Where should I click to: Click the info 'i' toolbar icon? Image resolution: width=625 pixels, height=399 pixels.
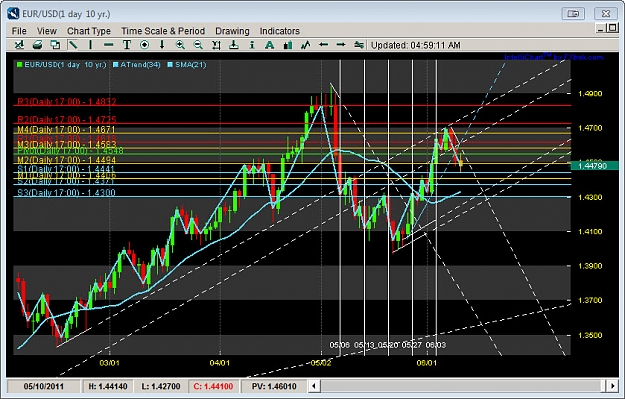(252, 45)
